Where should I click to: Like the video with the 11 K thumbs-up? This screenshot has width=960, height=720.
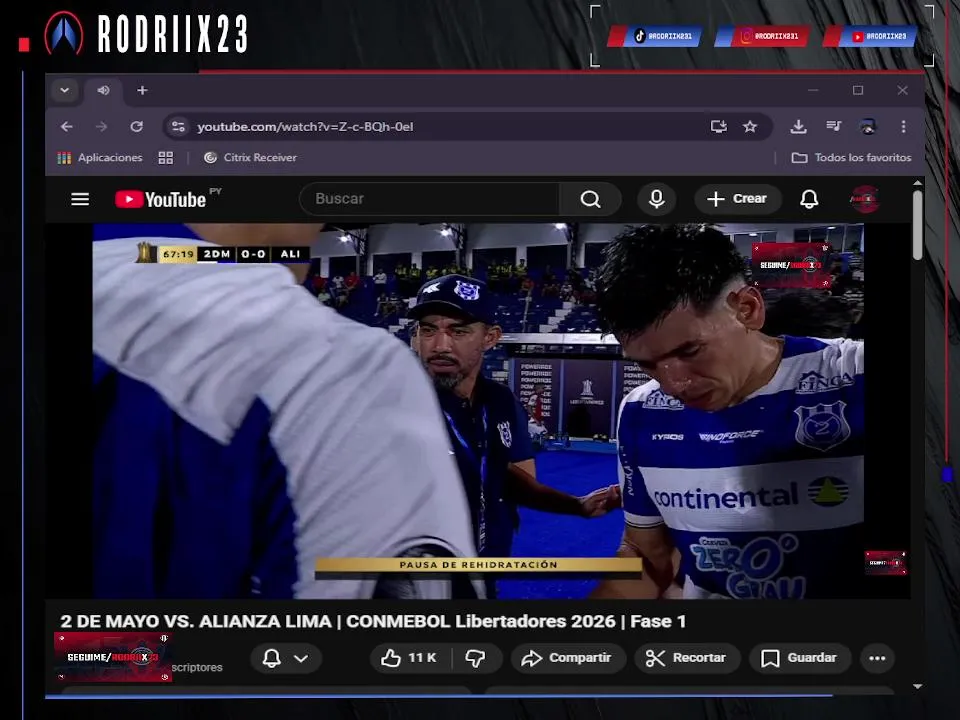point(408,658)
